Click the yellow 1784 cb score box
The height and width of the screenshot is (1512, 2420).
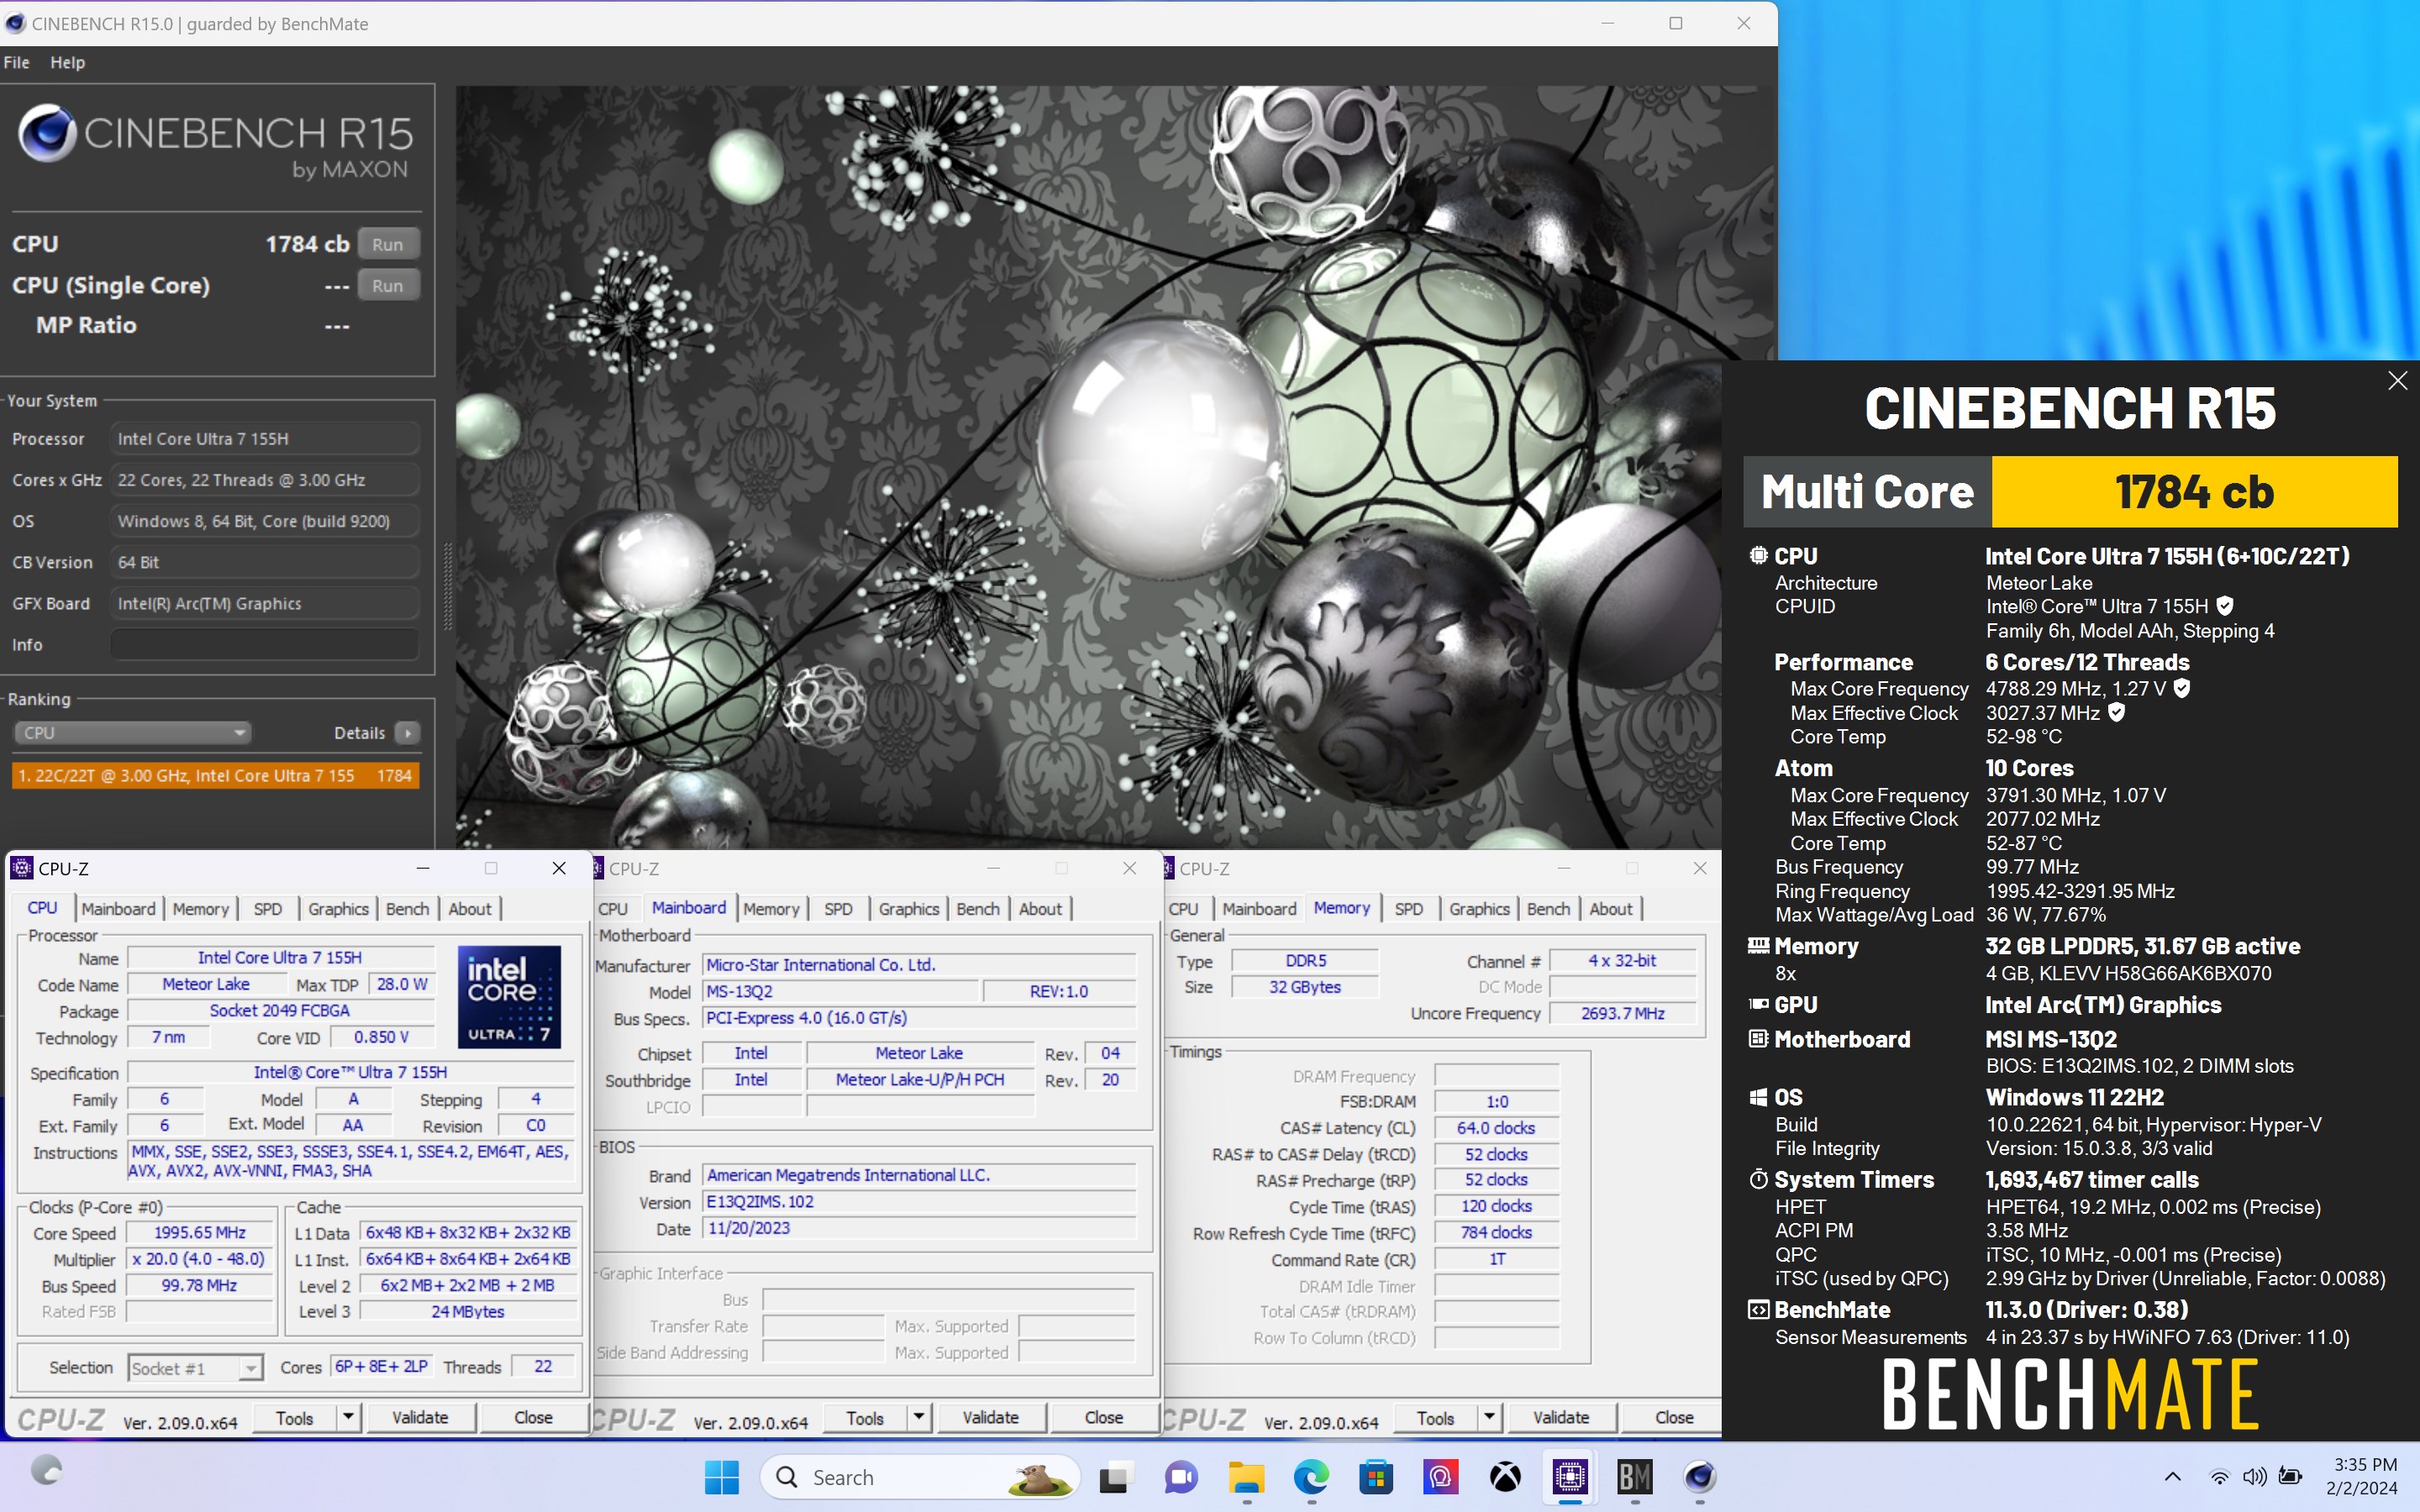point(2194,492)
